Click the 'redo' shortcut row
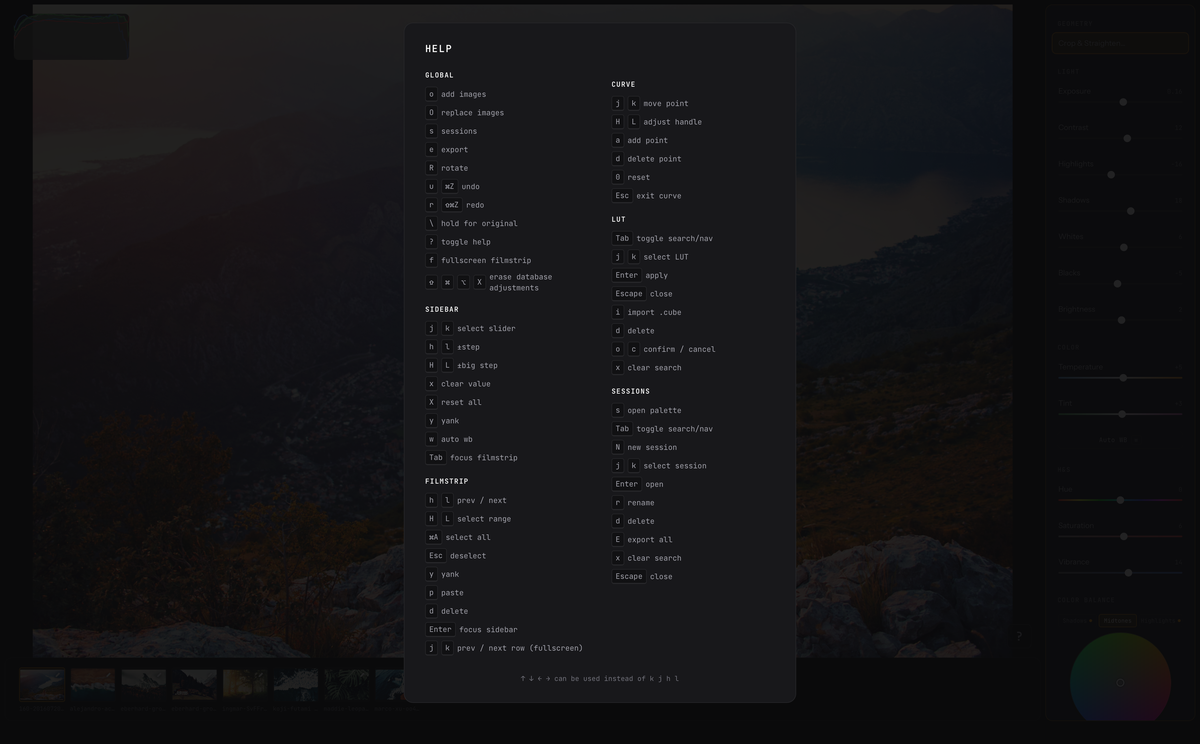This screenshot has height=744, width=1200. coord(455,205)
